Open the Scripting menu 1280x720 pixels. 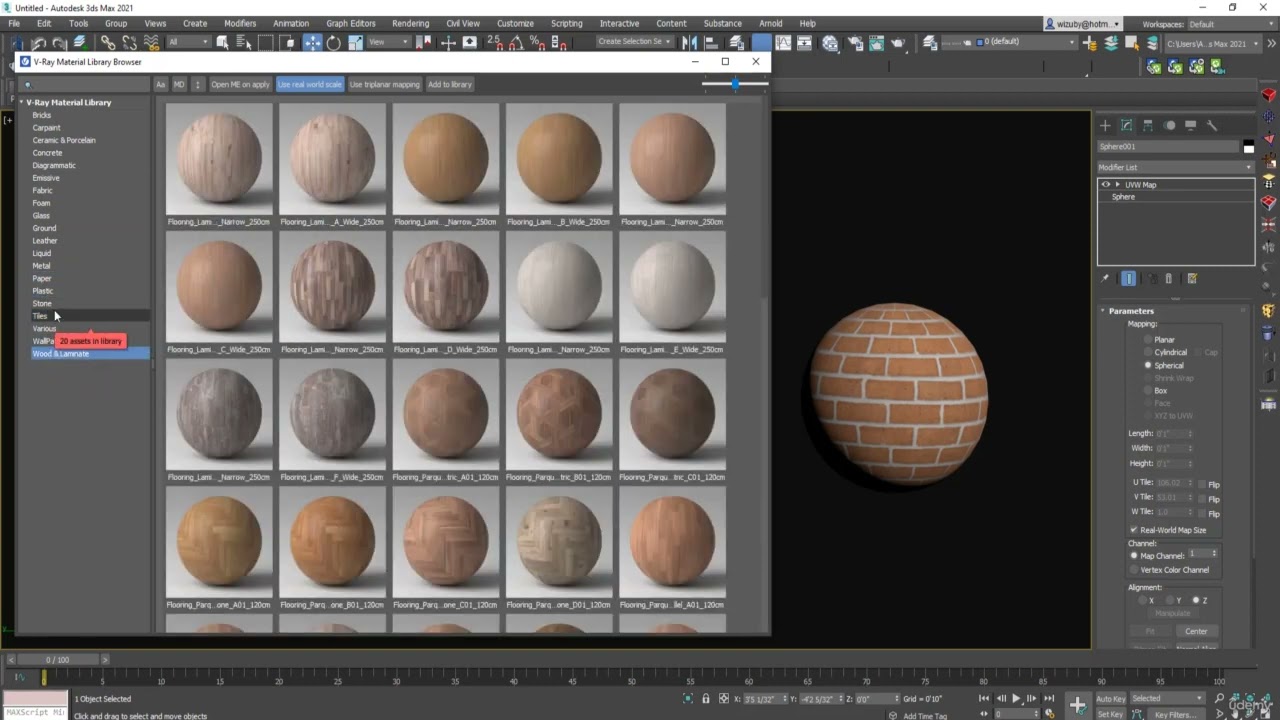coord(566,23)
